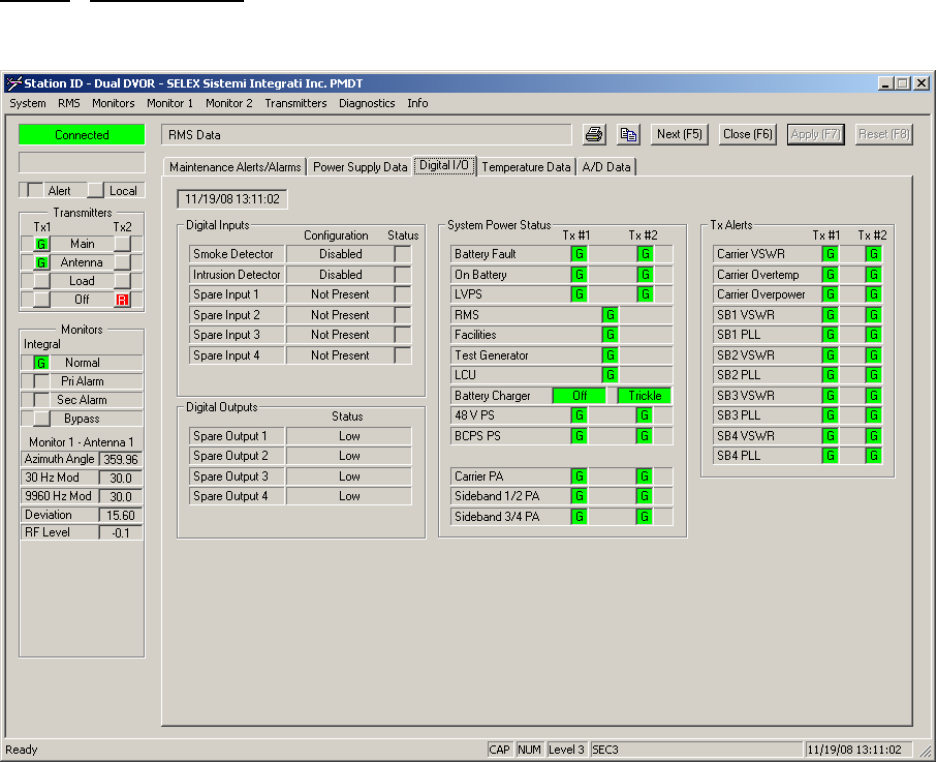Click RMS power status indicator
This screenshot has width=936, height=762.
click(609, 315)
